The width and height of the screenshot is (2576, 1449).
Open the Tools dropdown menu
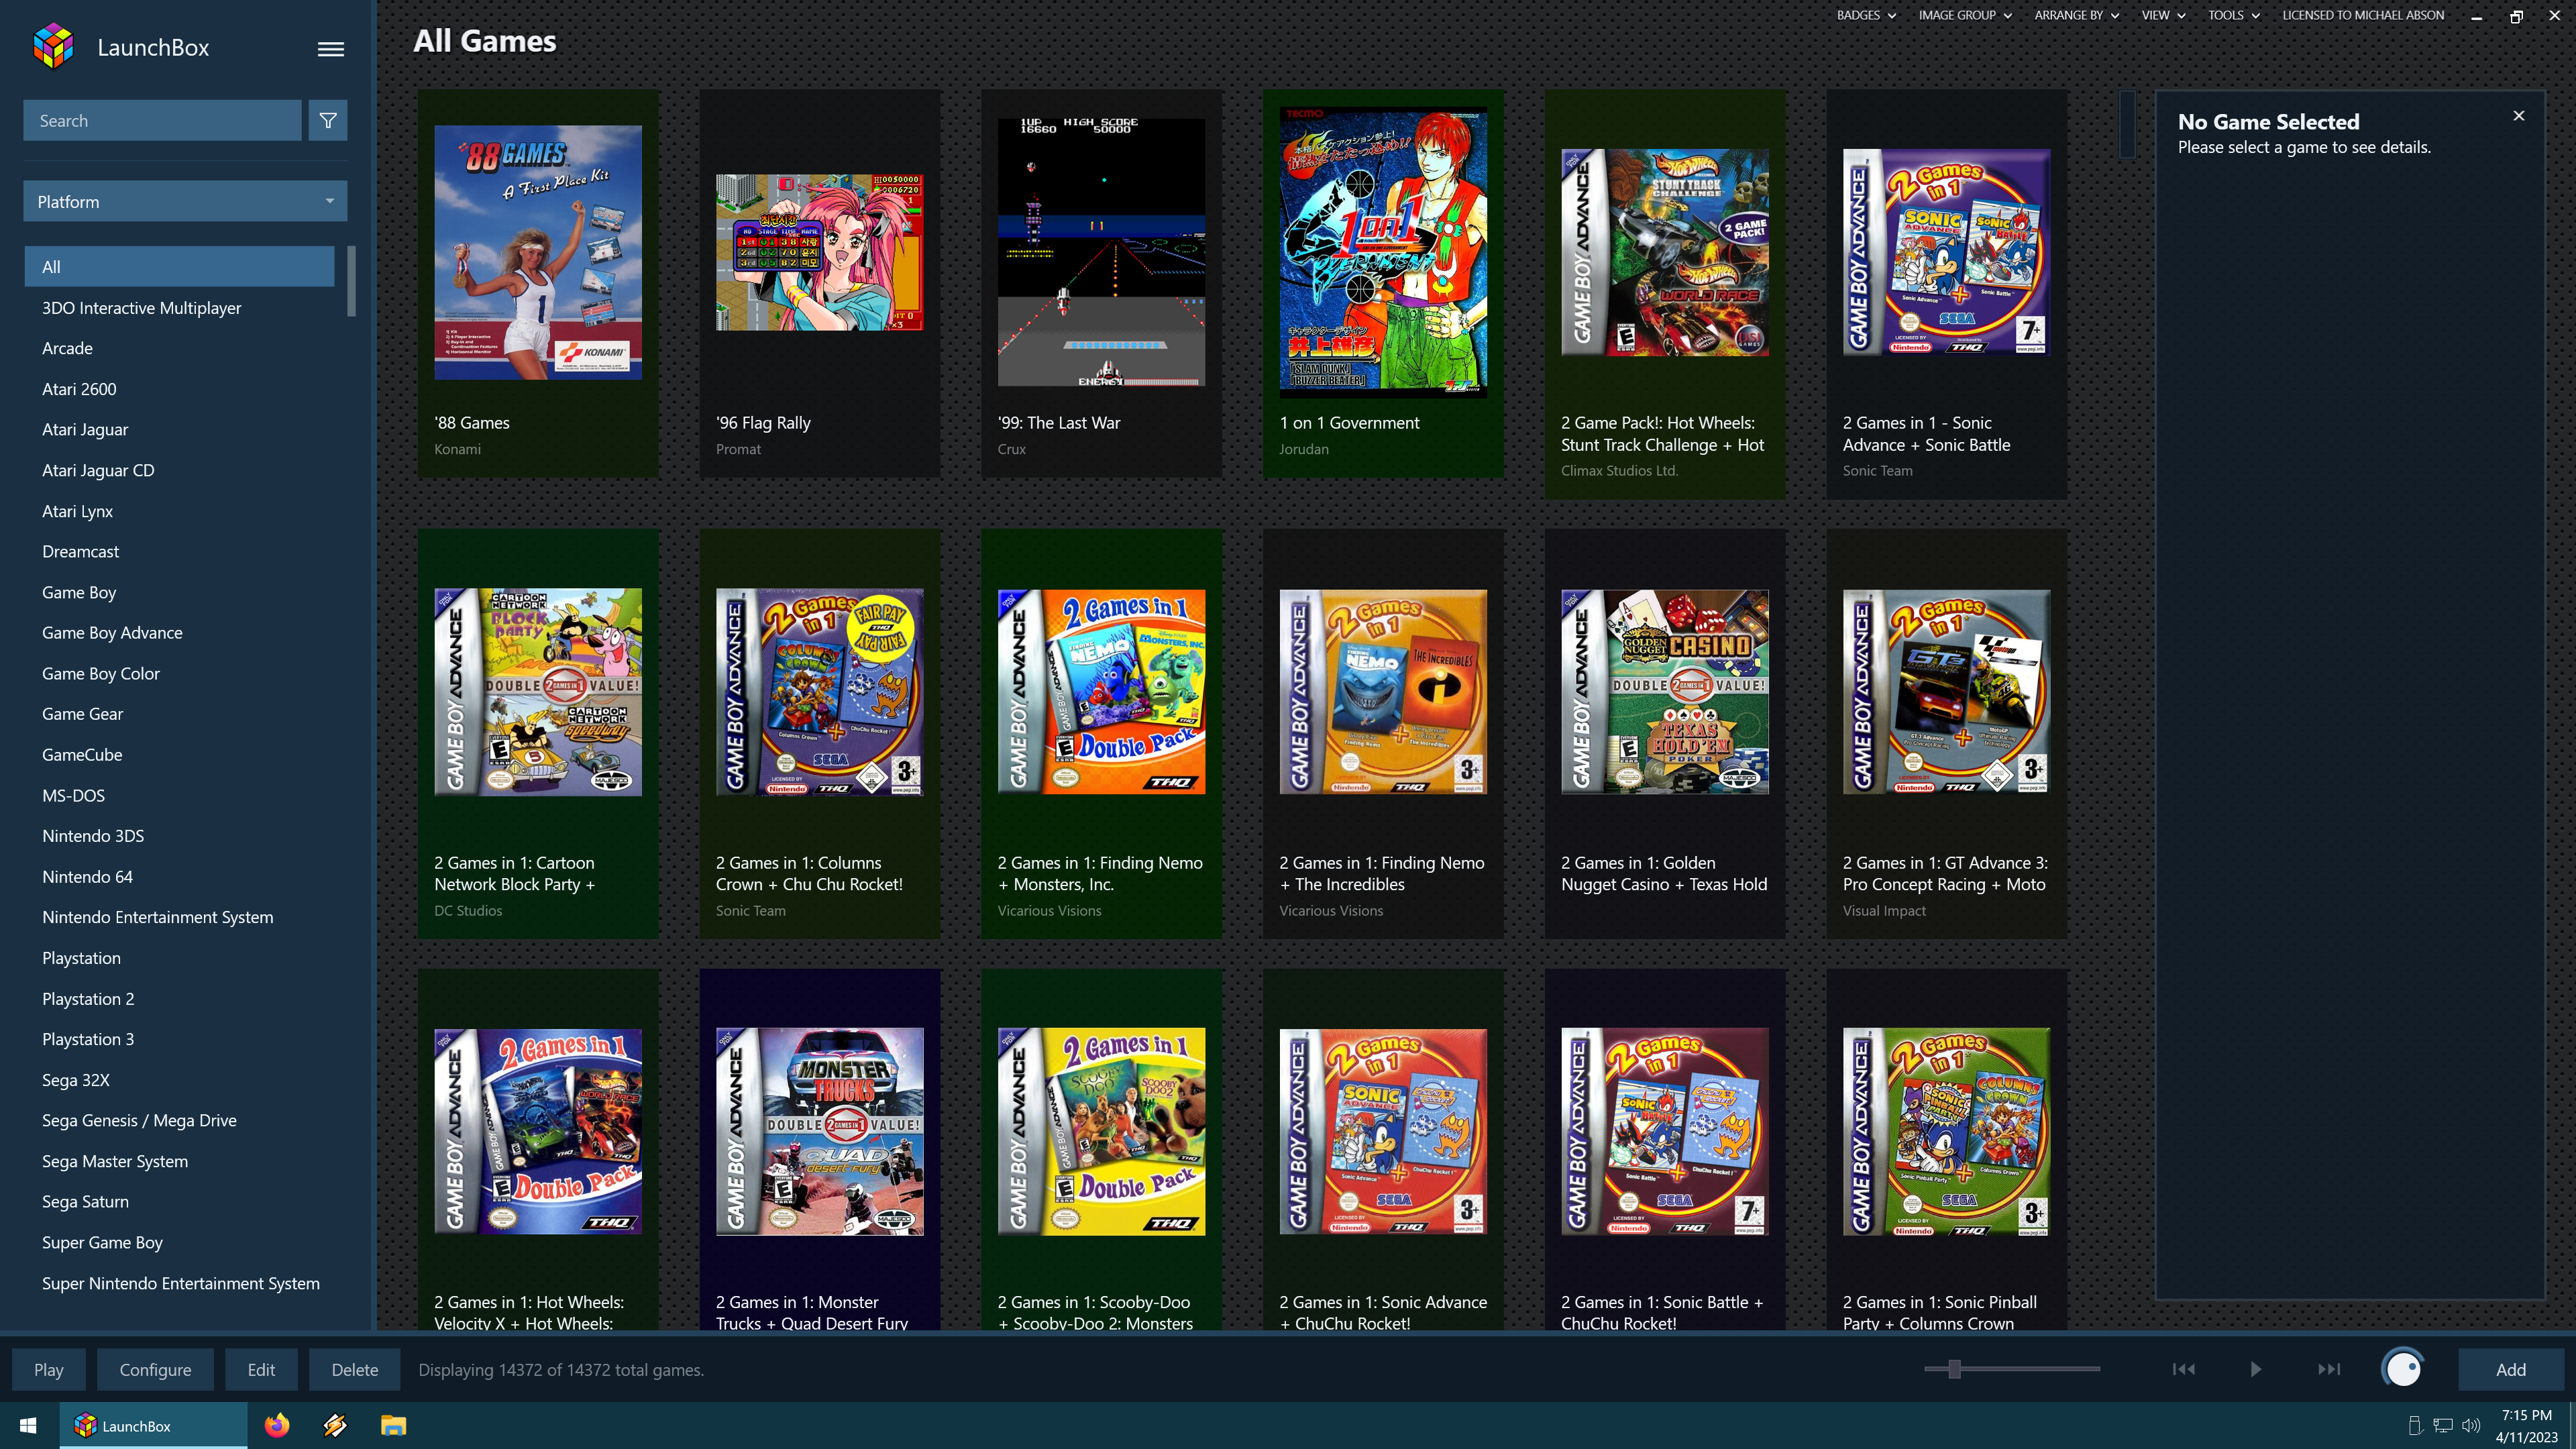point(2234,15)
